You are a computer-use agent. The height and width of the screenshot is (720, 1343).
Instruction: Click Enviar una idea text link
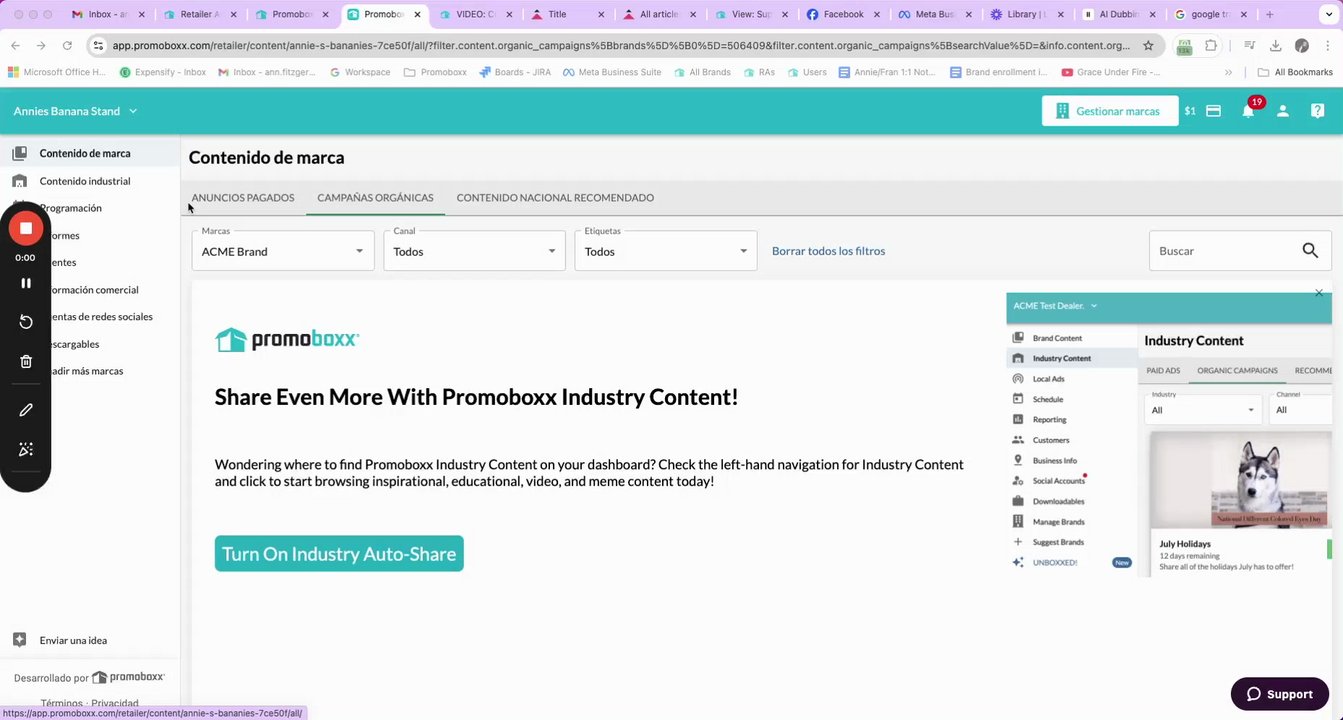coord(73,640)
